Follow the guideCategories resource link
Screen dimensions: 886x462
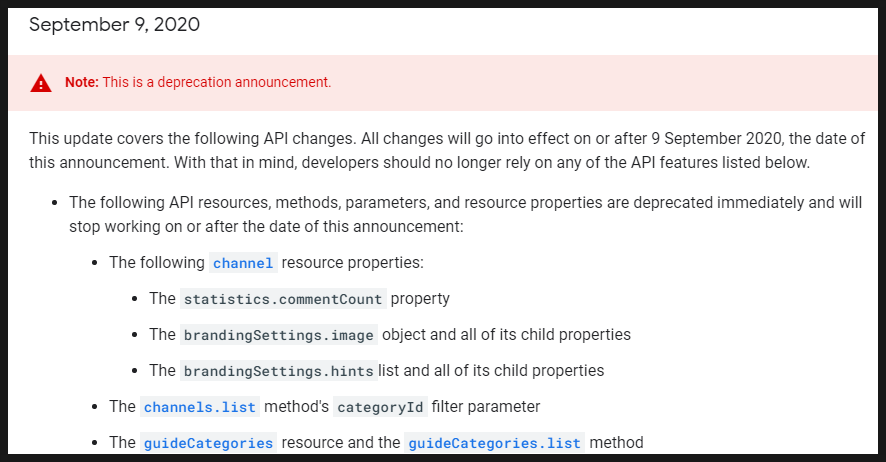click(208, 442)
